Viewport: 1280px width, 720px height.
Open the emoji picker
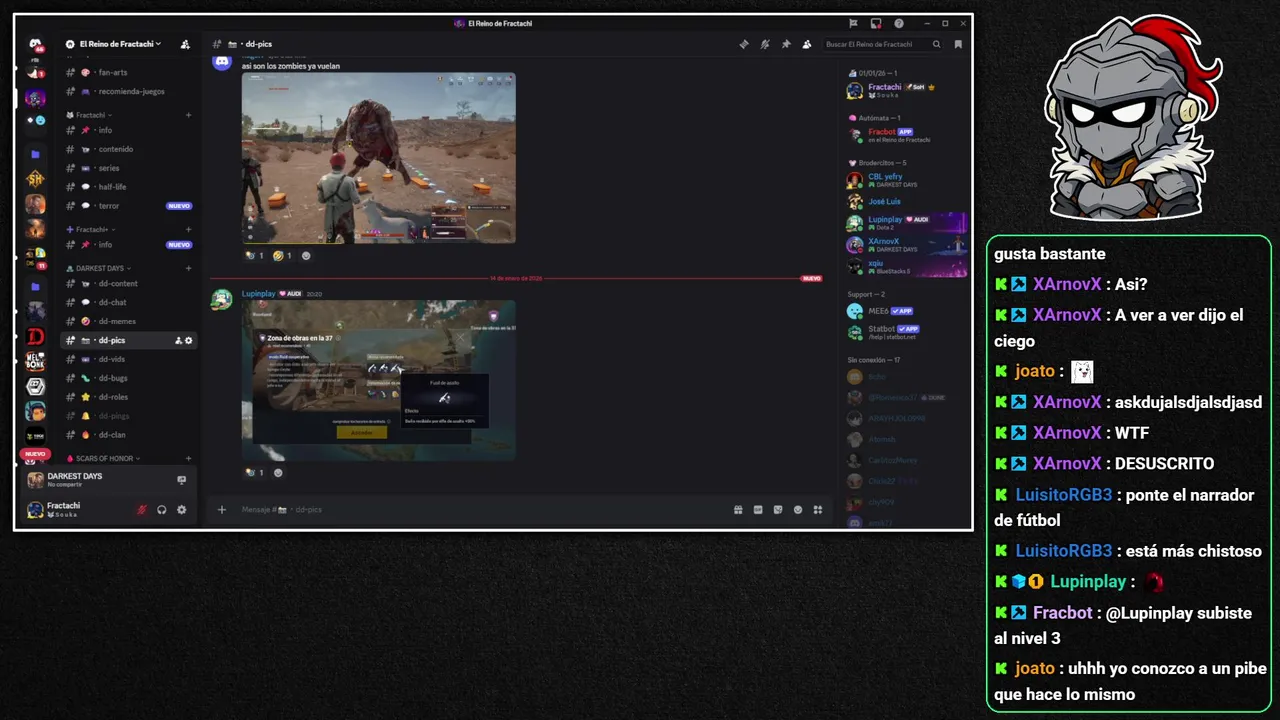pyautogui.click(x=797, y=510)
